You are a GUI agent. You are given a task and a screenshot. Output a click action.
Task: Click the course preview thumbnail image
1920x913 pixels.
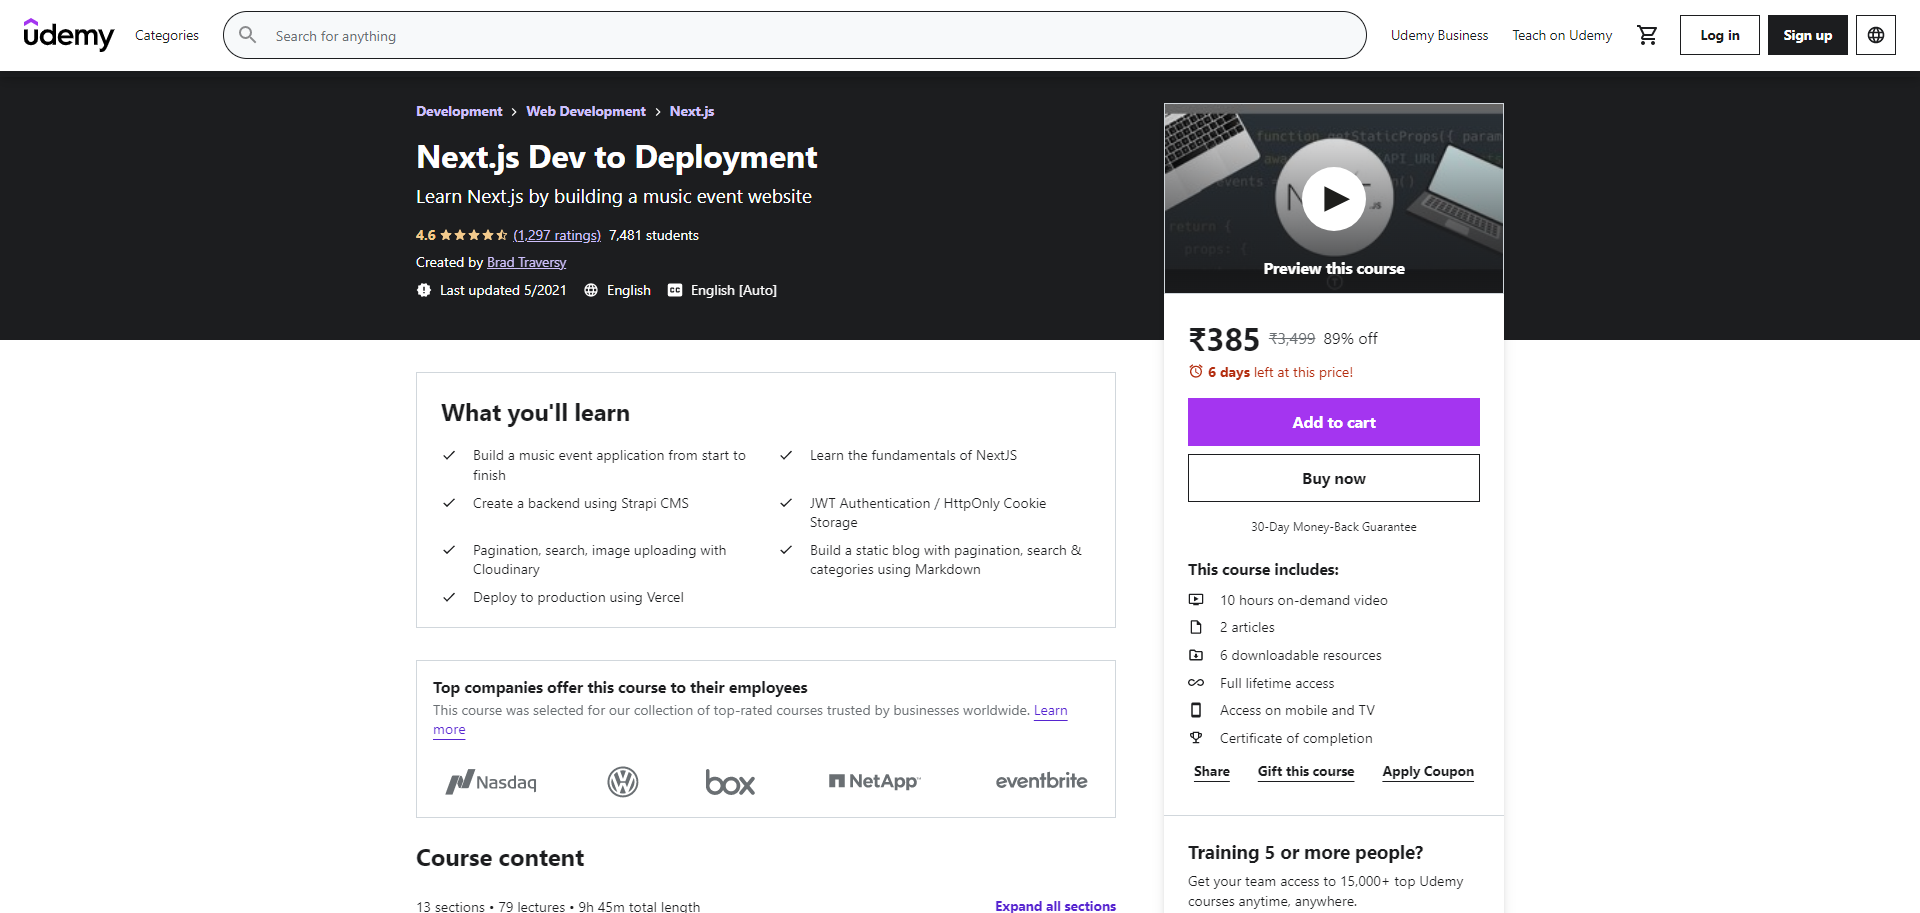point(1334,198)
